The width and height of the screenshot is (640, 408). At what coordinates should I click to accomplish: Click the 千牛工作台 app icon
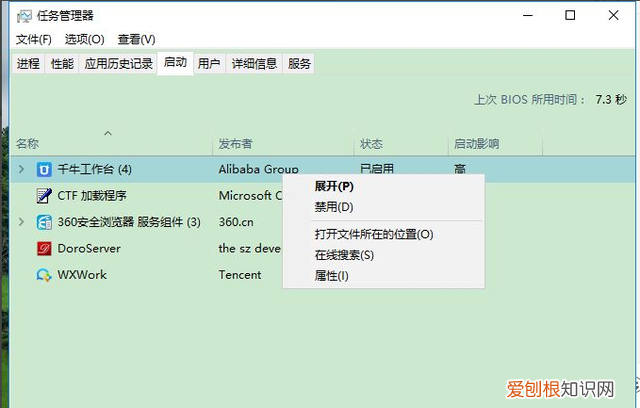tap(44, 169)
